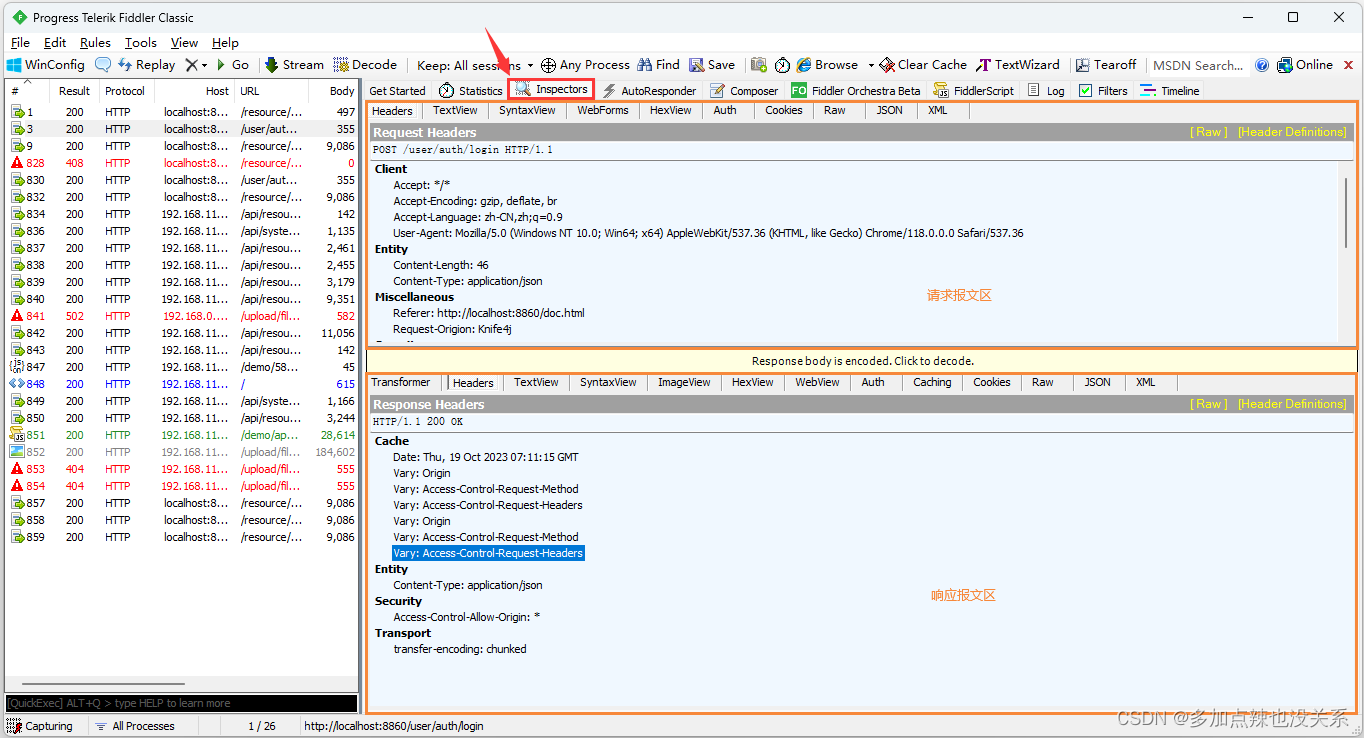Open the View menu
Image resolution: width=1364 pixels, height=738 pixels.
click(x=184, y=43)
